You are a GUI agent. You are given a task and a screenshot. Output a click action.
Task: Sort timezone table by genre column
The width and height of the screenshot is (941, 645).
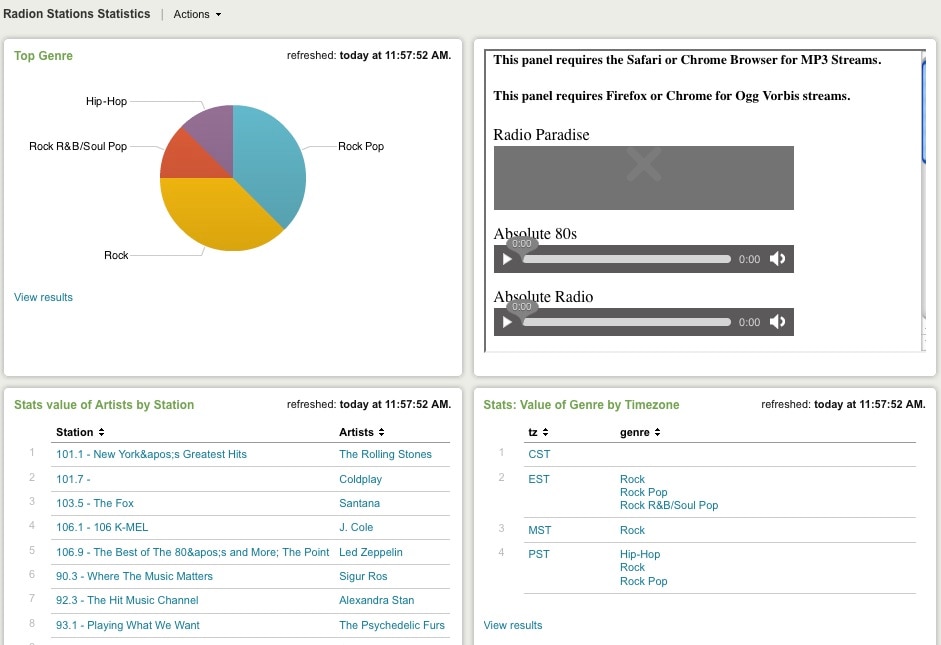click(640, 432)
